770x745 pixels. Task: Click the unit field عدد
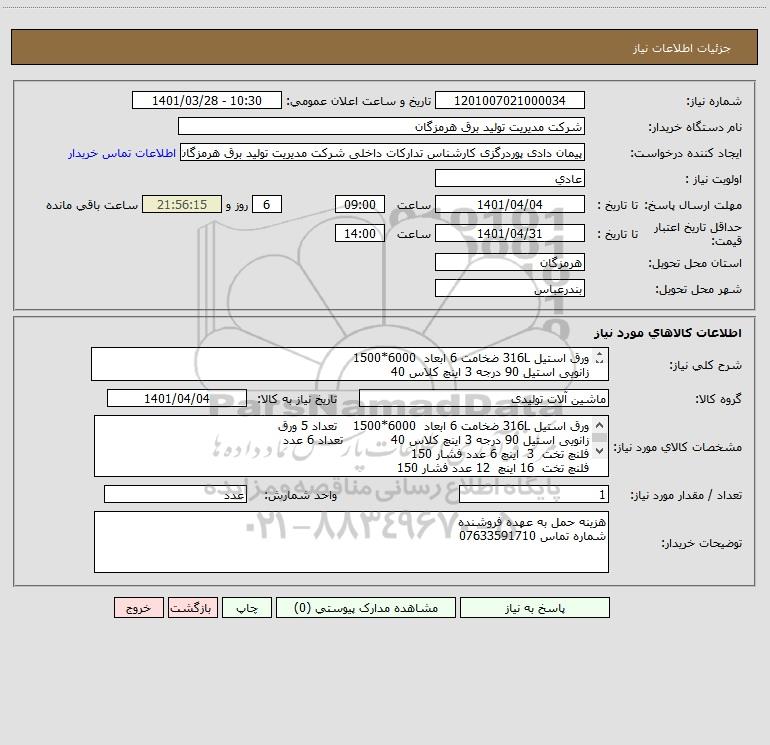175,495
